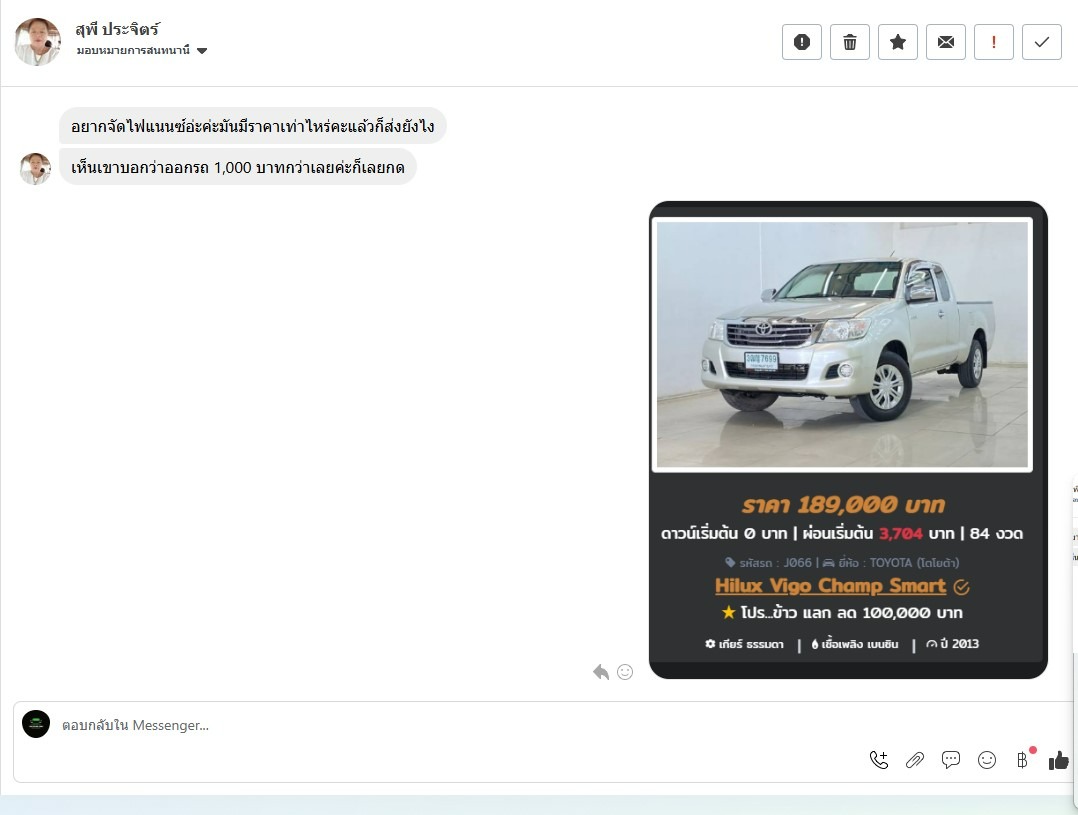Click the Baht payment request icon
Screen dimensions: 1078x815
tap(1022, 760)
